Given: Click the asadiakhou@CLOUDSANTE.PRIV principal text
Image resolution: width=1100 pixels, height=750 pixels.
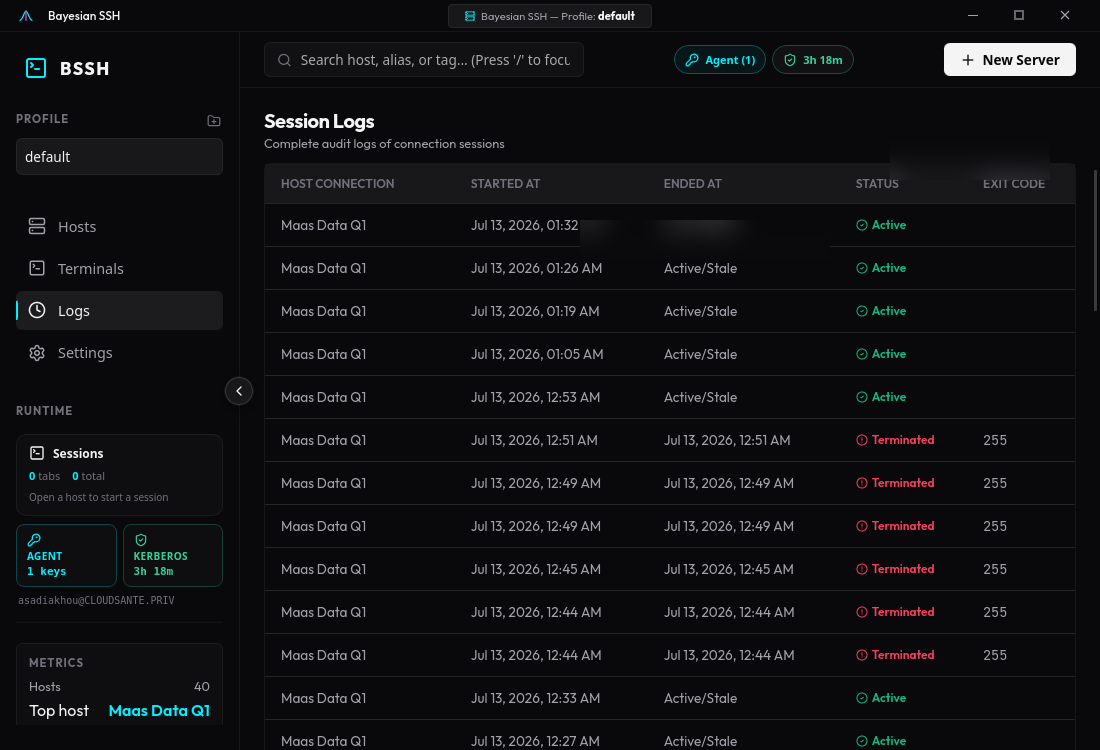Looking at the screenshot, I should pyautogui.click(x=96, y=601).
